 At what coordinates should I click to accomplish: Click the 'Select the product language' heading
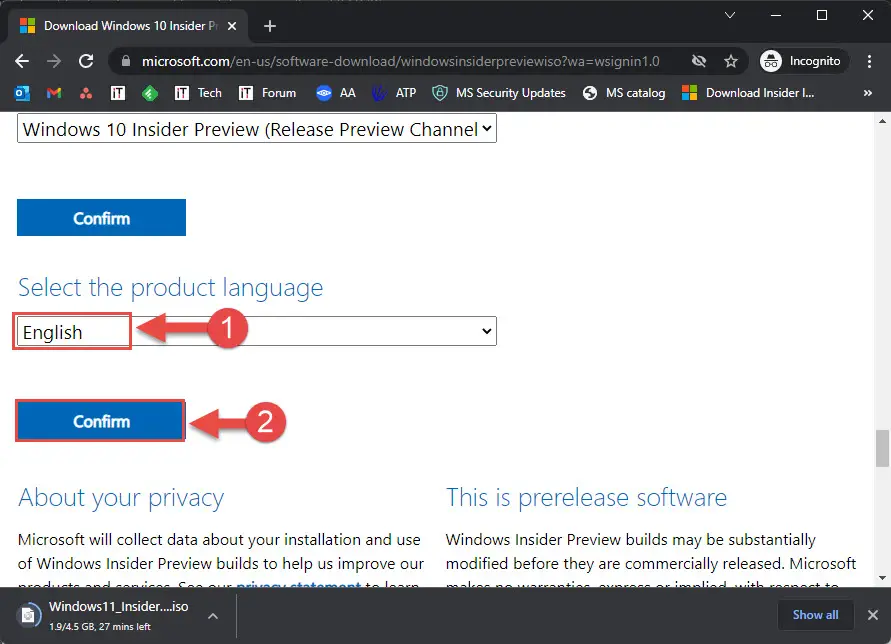tap(170, 288)
